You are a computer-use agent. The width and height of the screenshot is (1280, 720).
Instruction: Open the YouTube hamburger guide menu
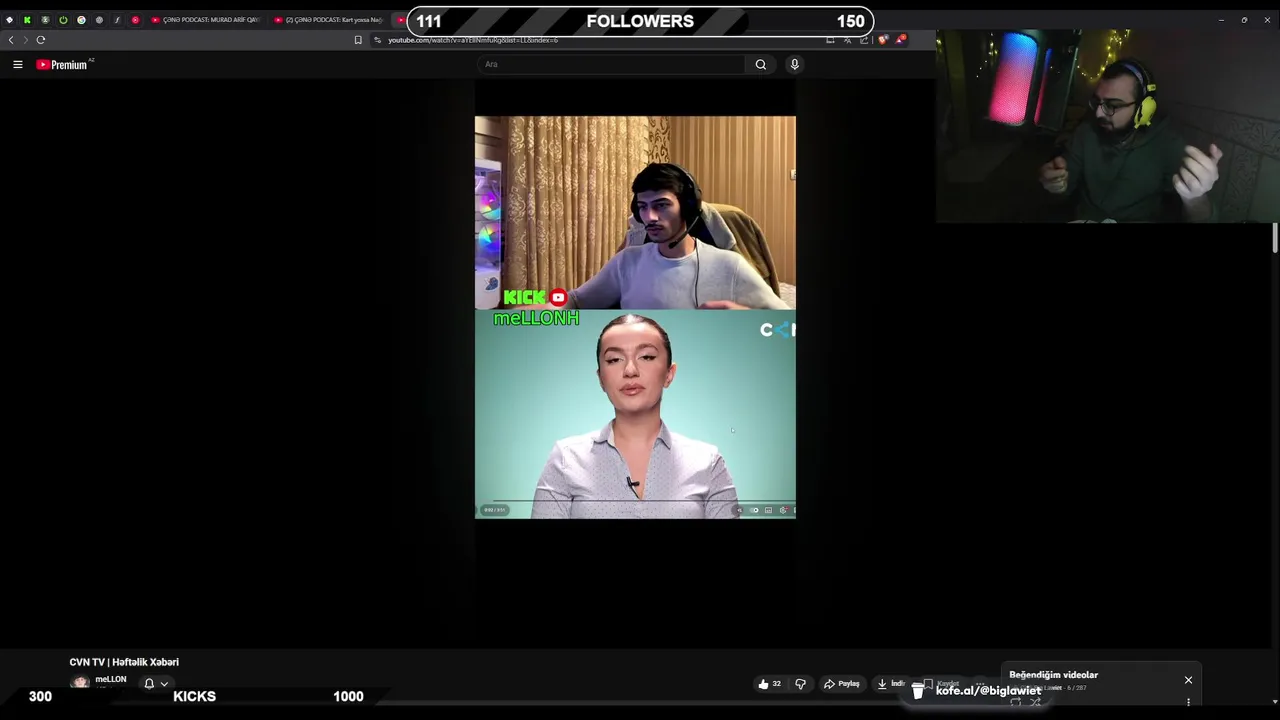17,64
